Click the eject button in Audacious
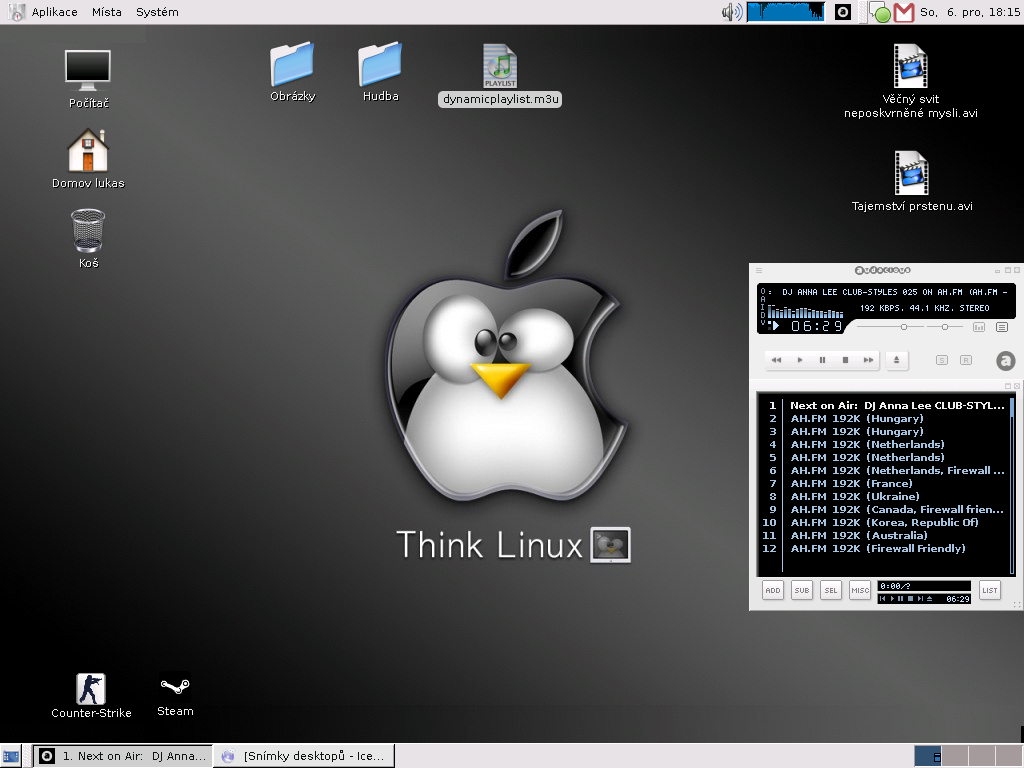The width and height of the screenshot is (1024, 768). pos(897,360)
